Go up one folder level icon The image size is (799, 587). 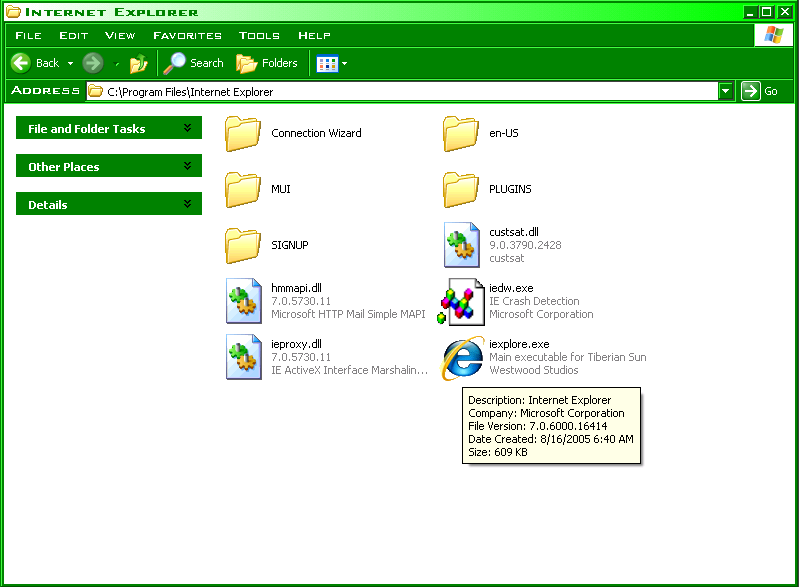(138, 64)
